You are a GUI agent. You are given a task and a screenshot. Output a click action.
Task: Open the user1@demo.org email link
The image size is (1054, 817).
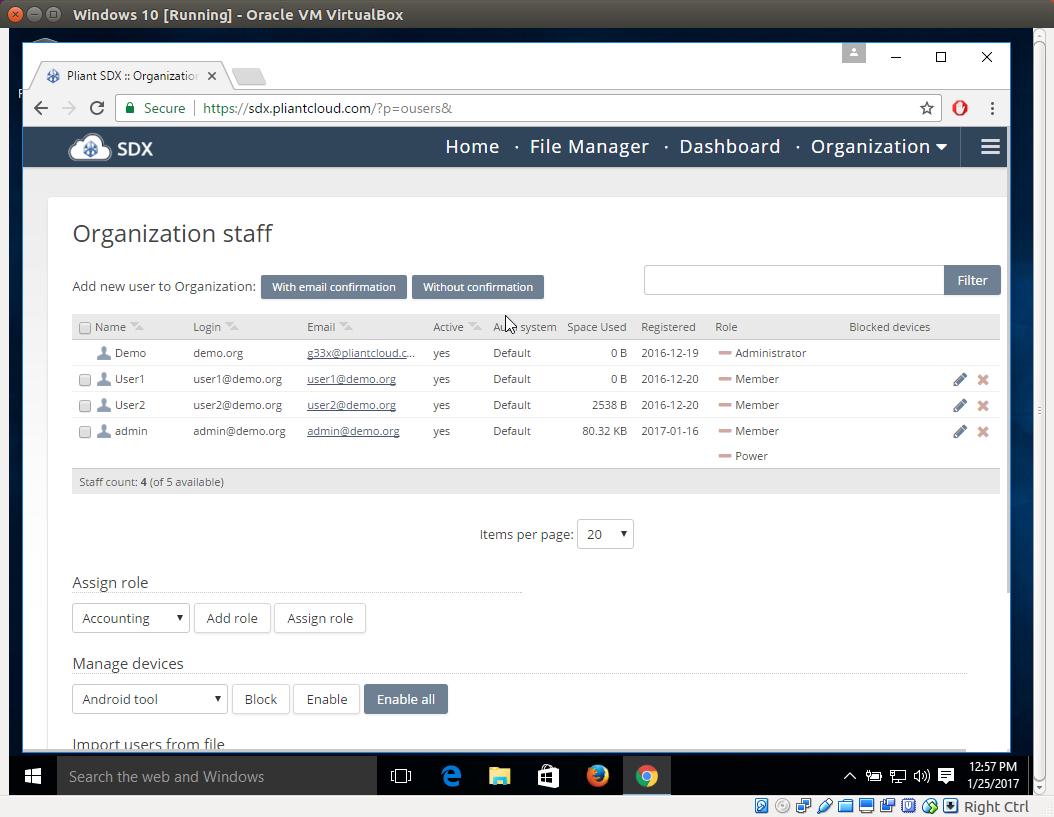[x=352, y=379]
